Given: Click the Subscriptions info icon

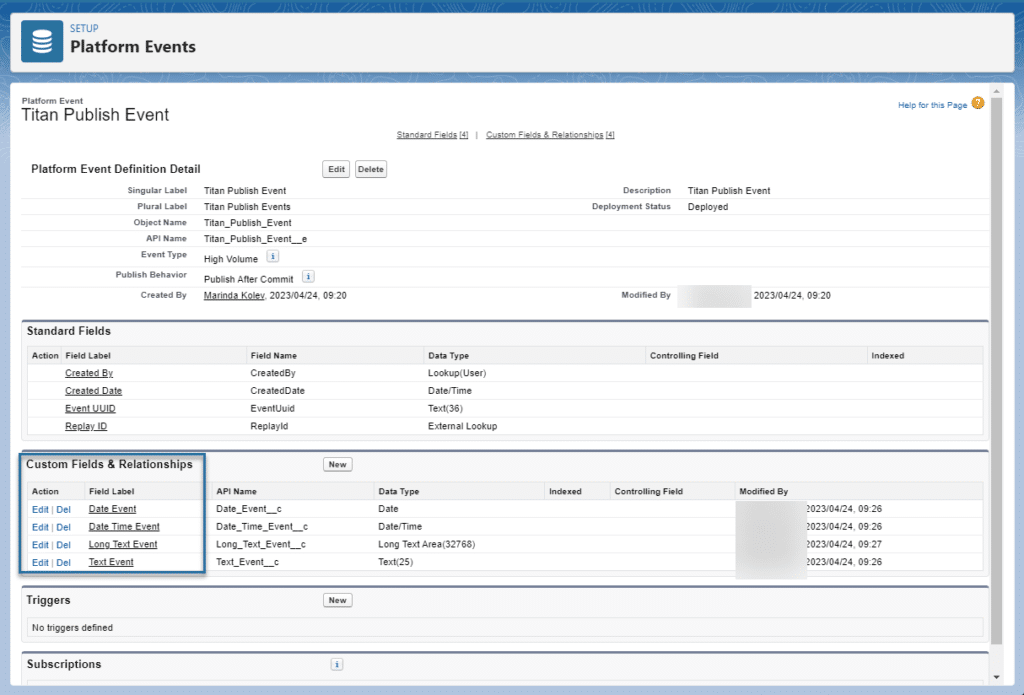Looking at the screenshot, I should 337,664.
